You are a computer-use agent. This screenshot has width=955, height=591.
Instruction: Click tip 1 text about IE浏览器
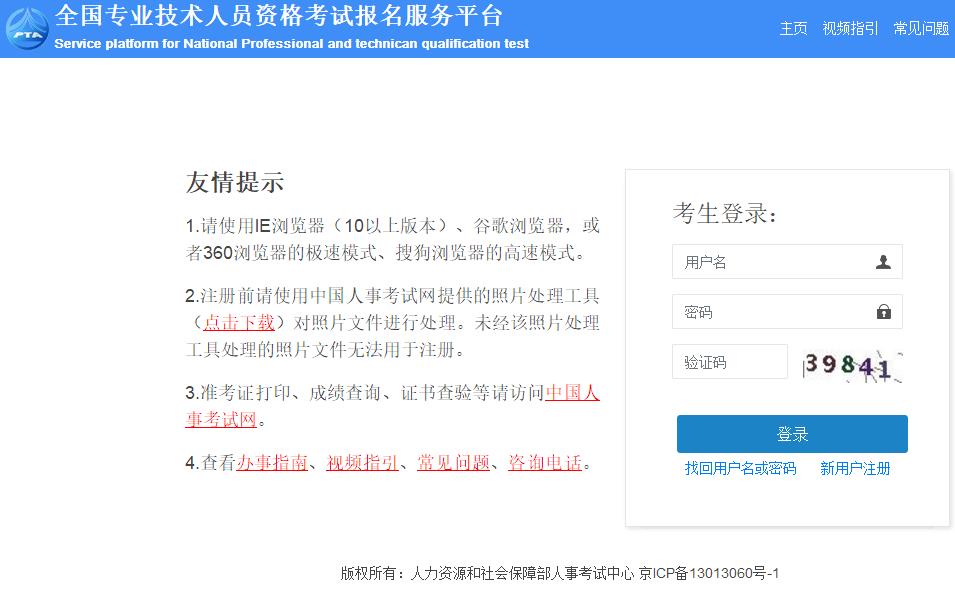392,239
